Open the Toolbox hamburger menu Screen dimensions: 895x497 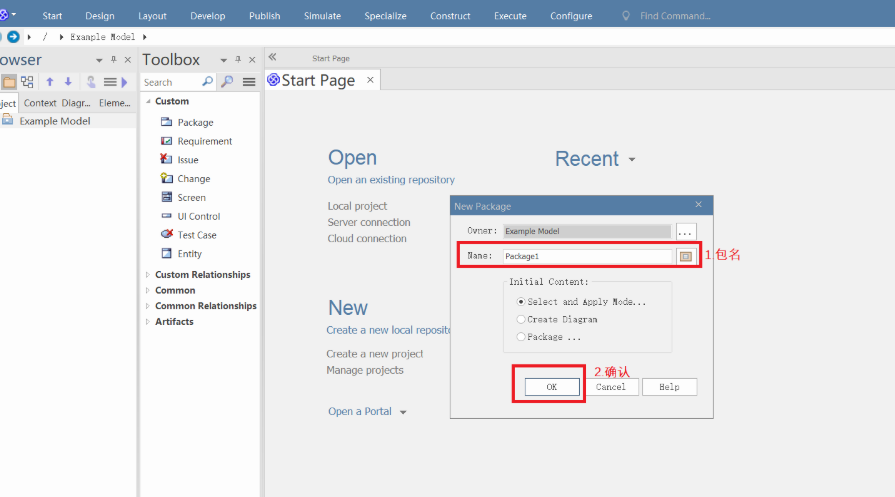pyautogui.click(x=249, y=82)
